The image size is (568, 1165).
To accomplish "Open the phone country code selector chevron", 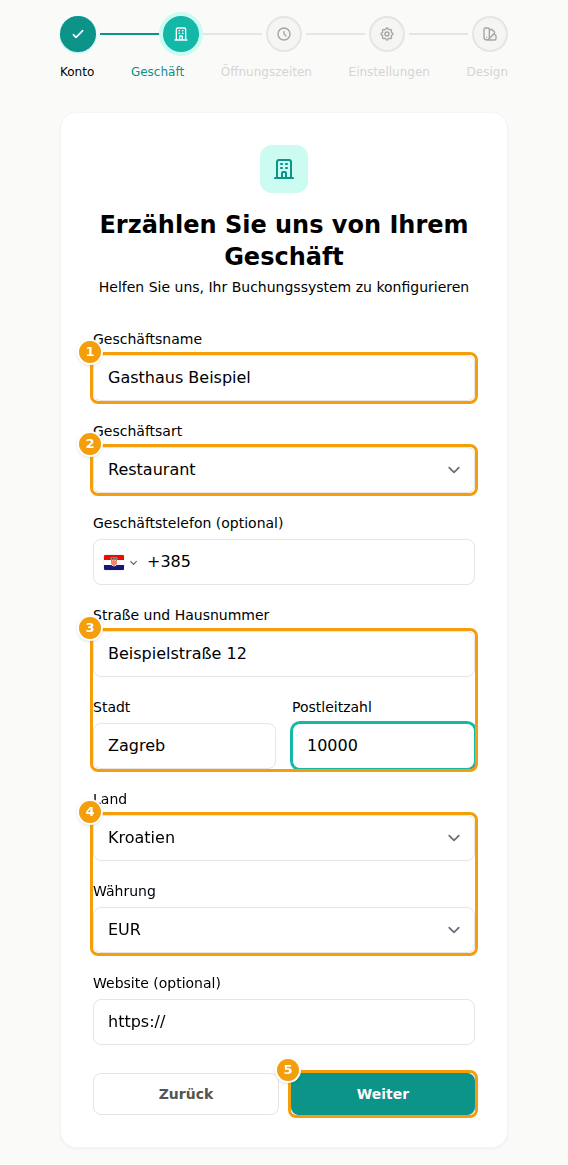I will point(134,562).
